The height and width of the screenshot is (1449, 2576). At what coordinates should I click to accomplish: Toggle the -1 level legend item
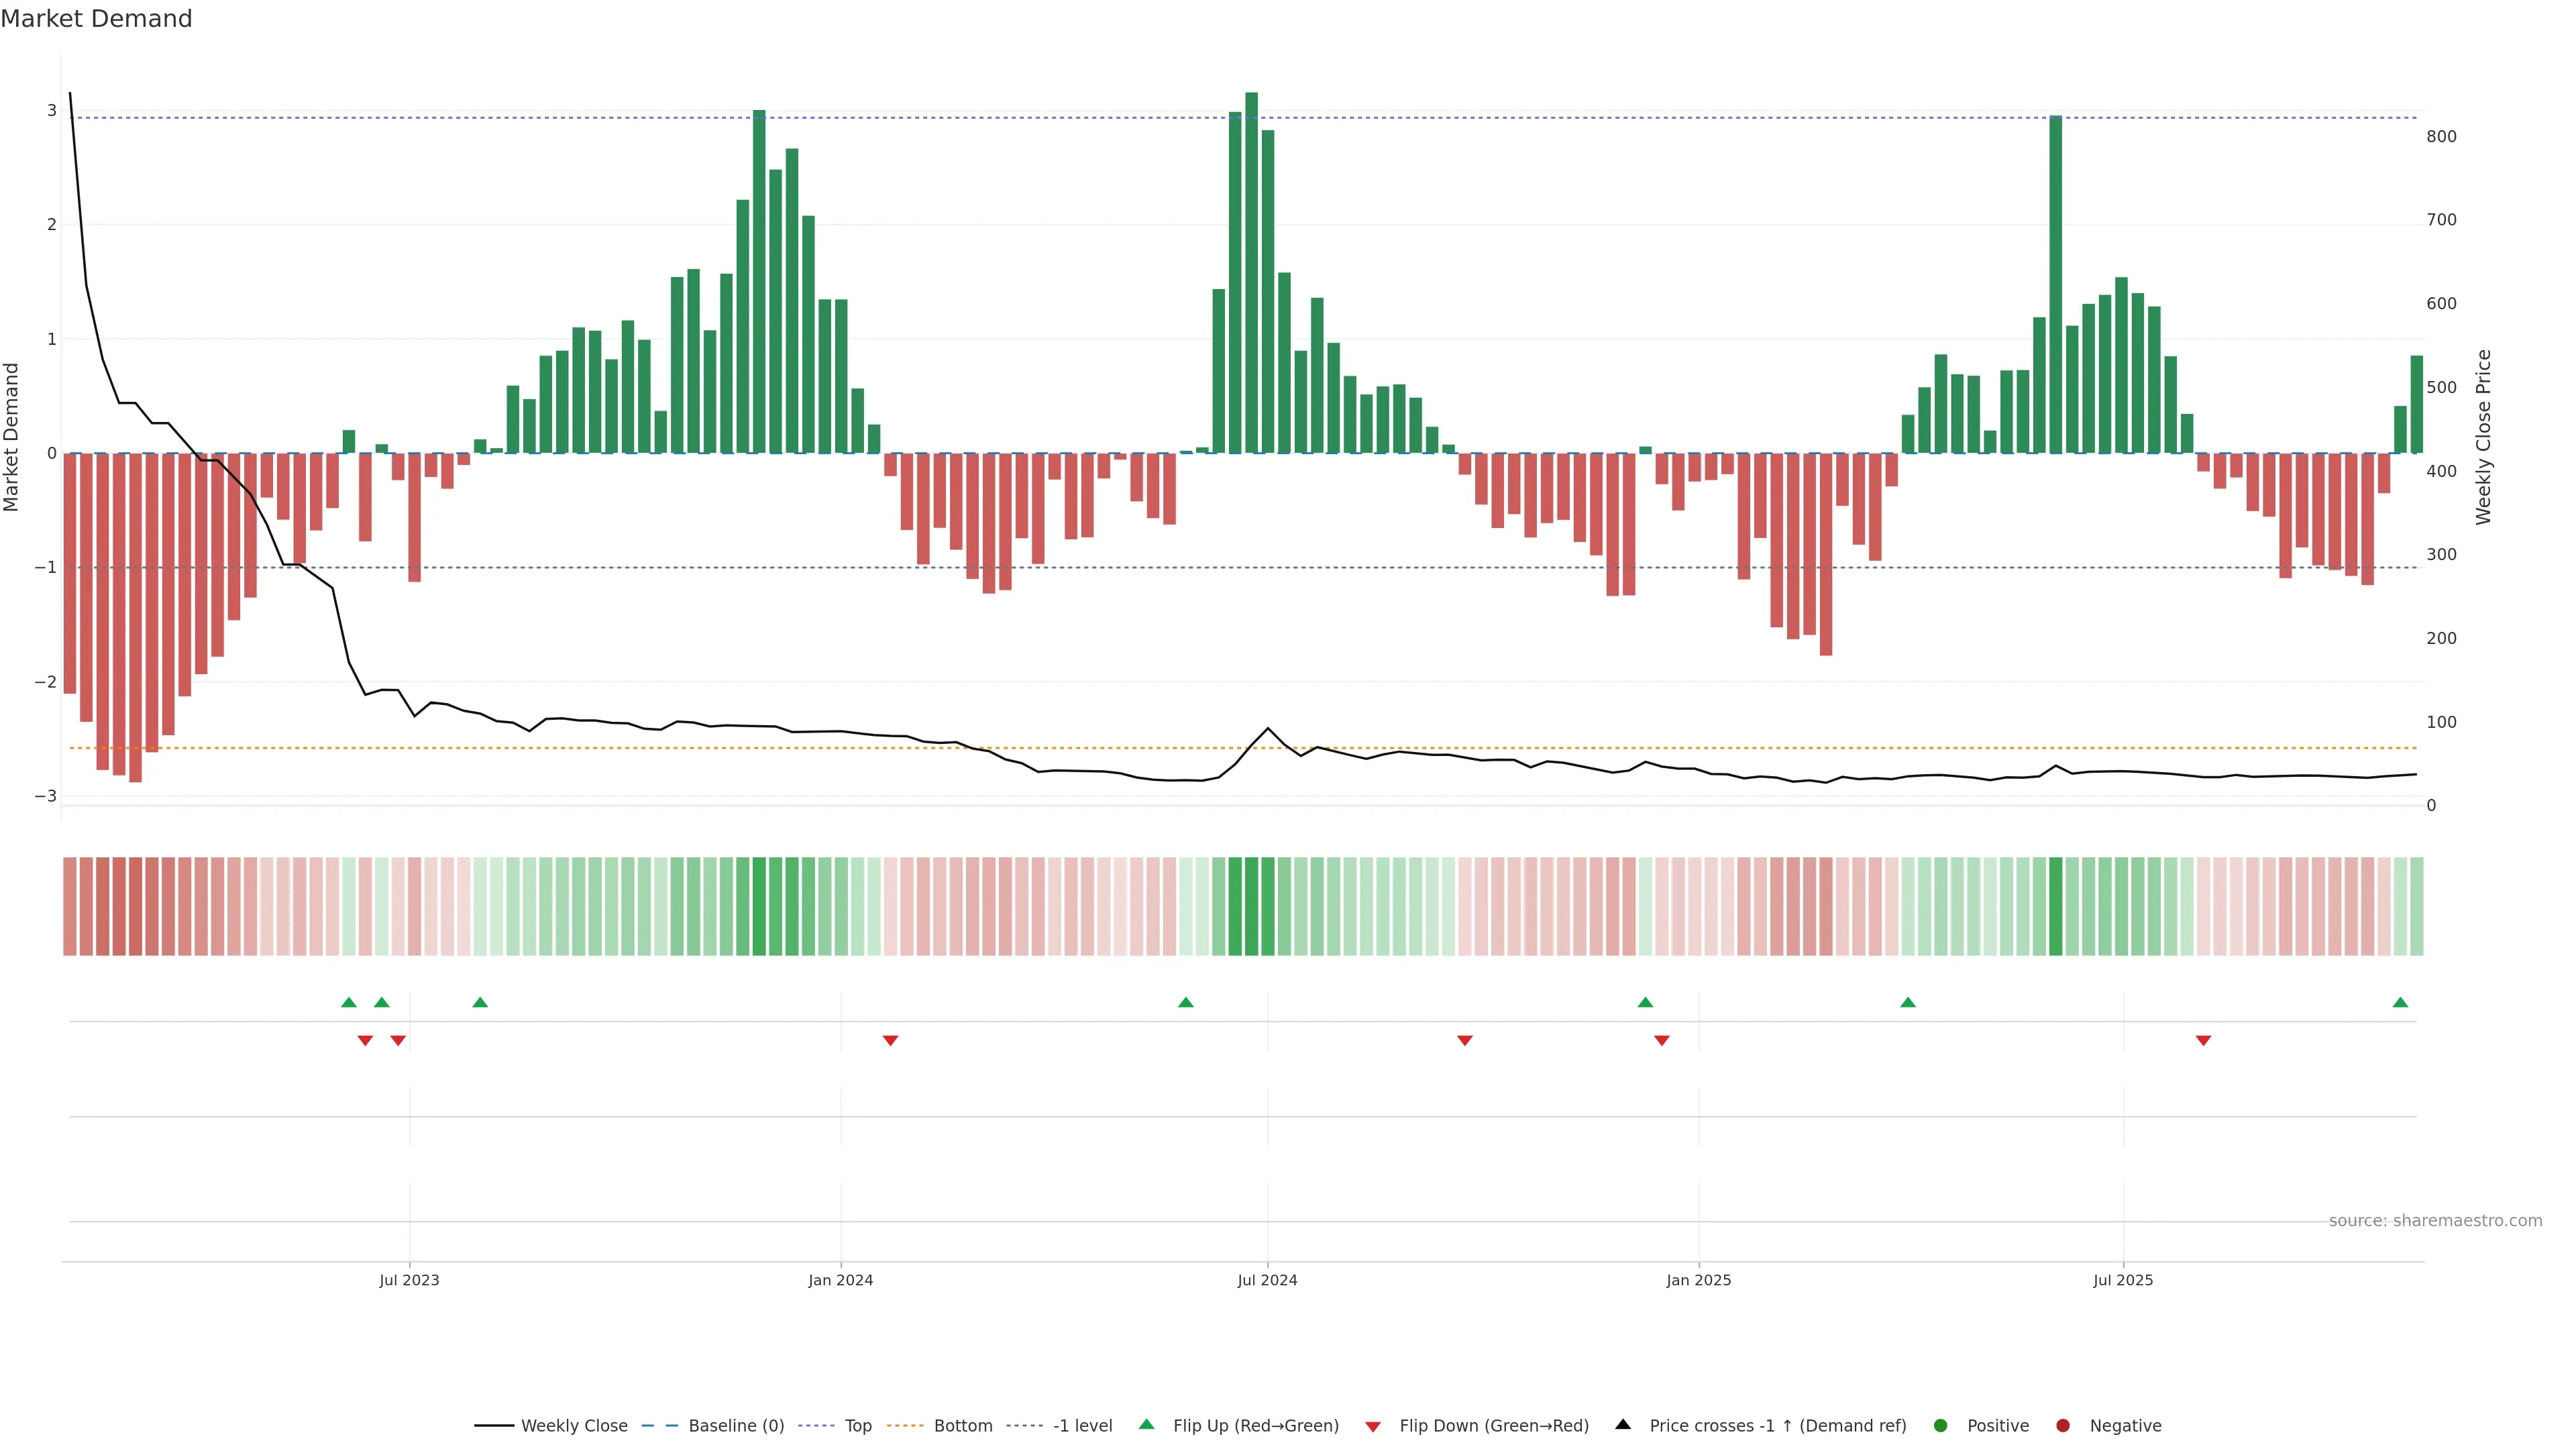1082,1425
